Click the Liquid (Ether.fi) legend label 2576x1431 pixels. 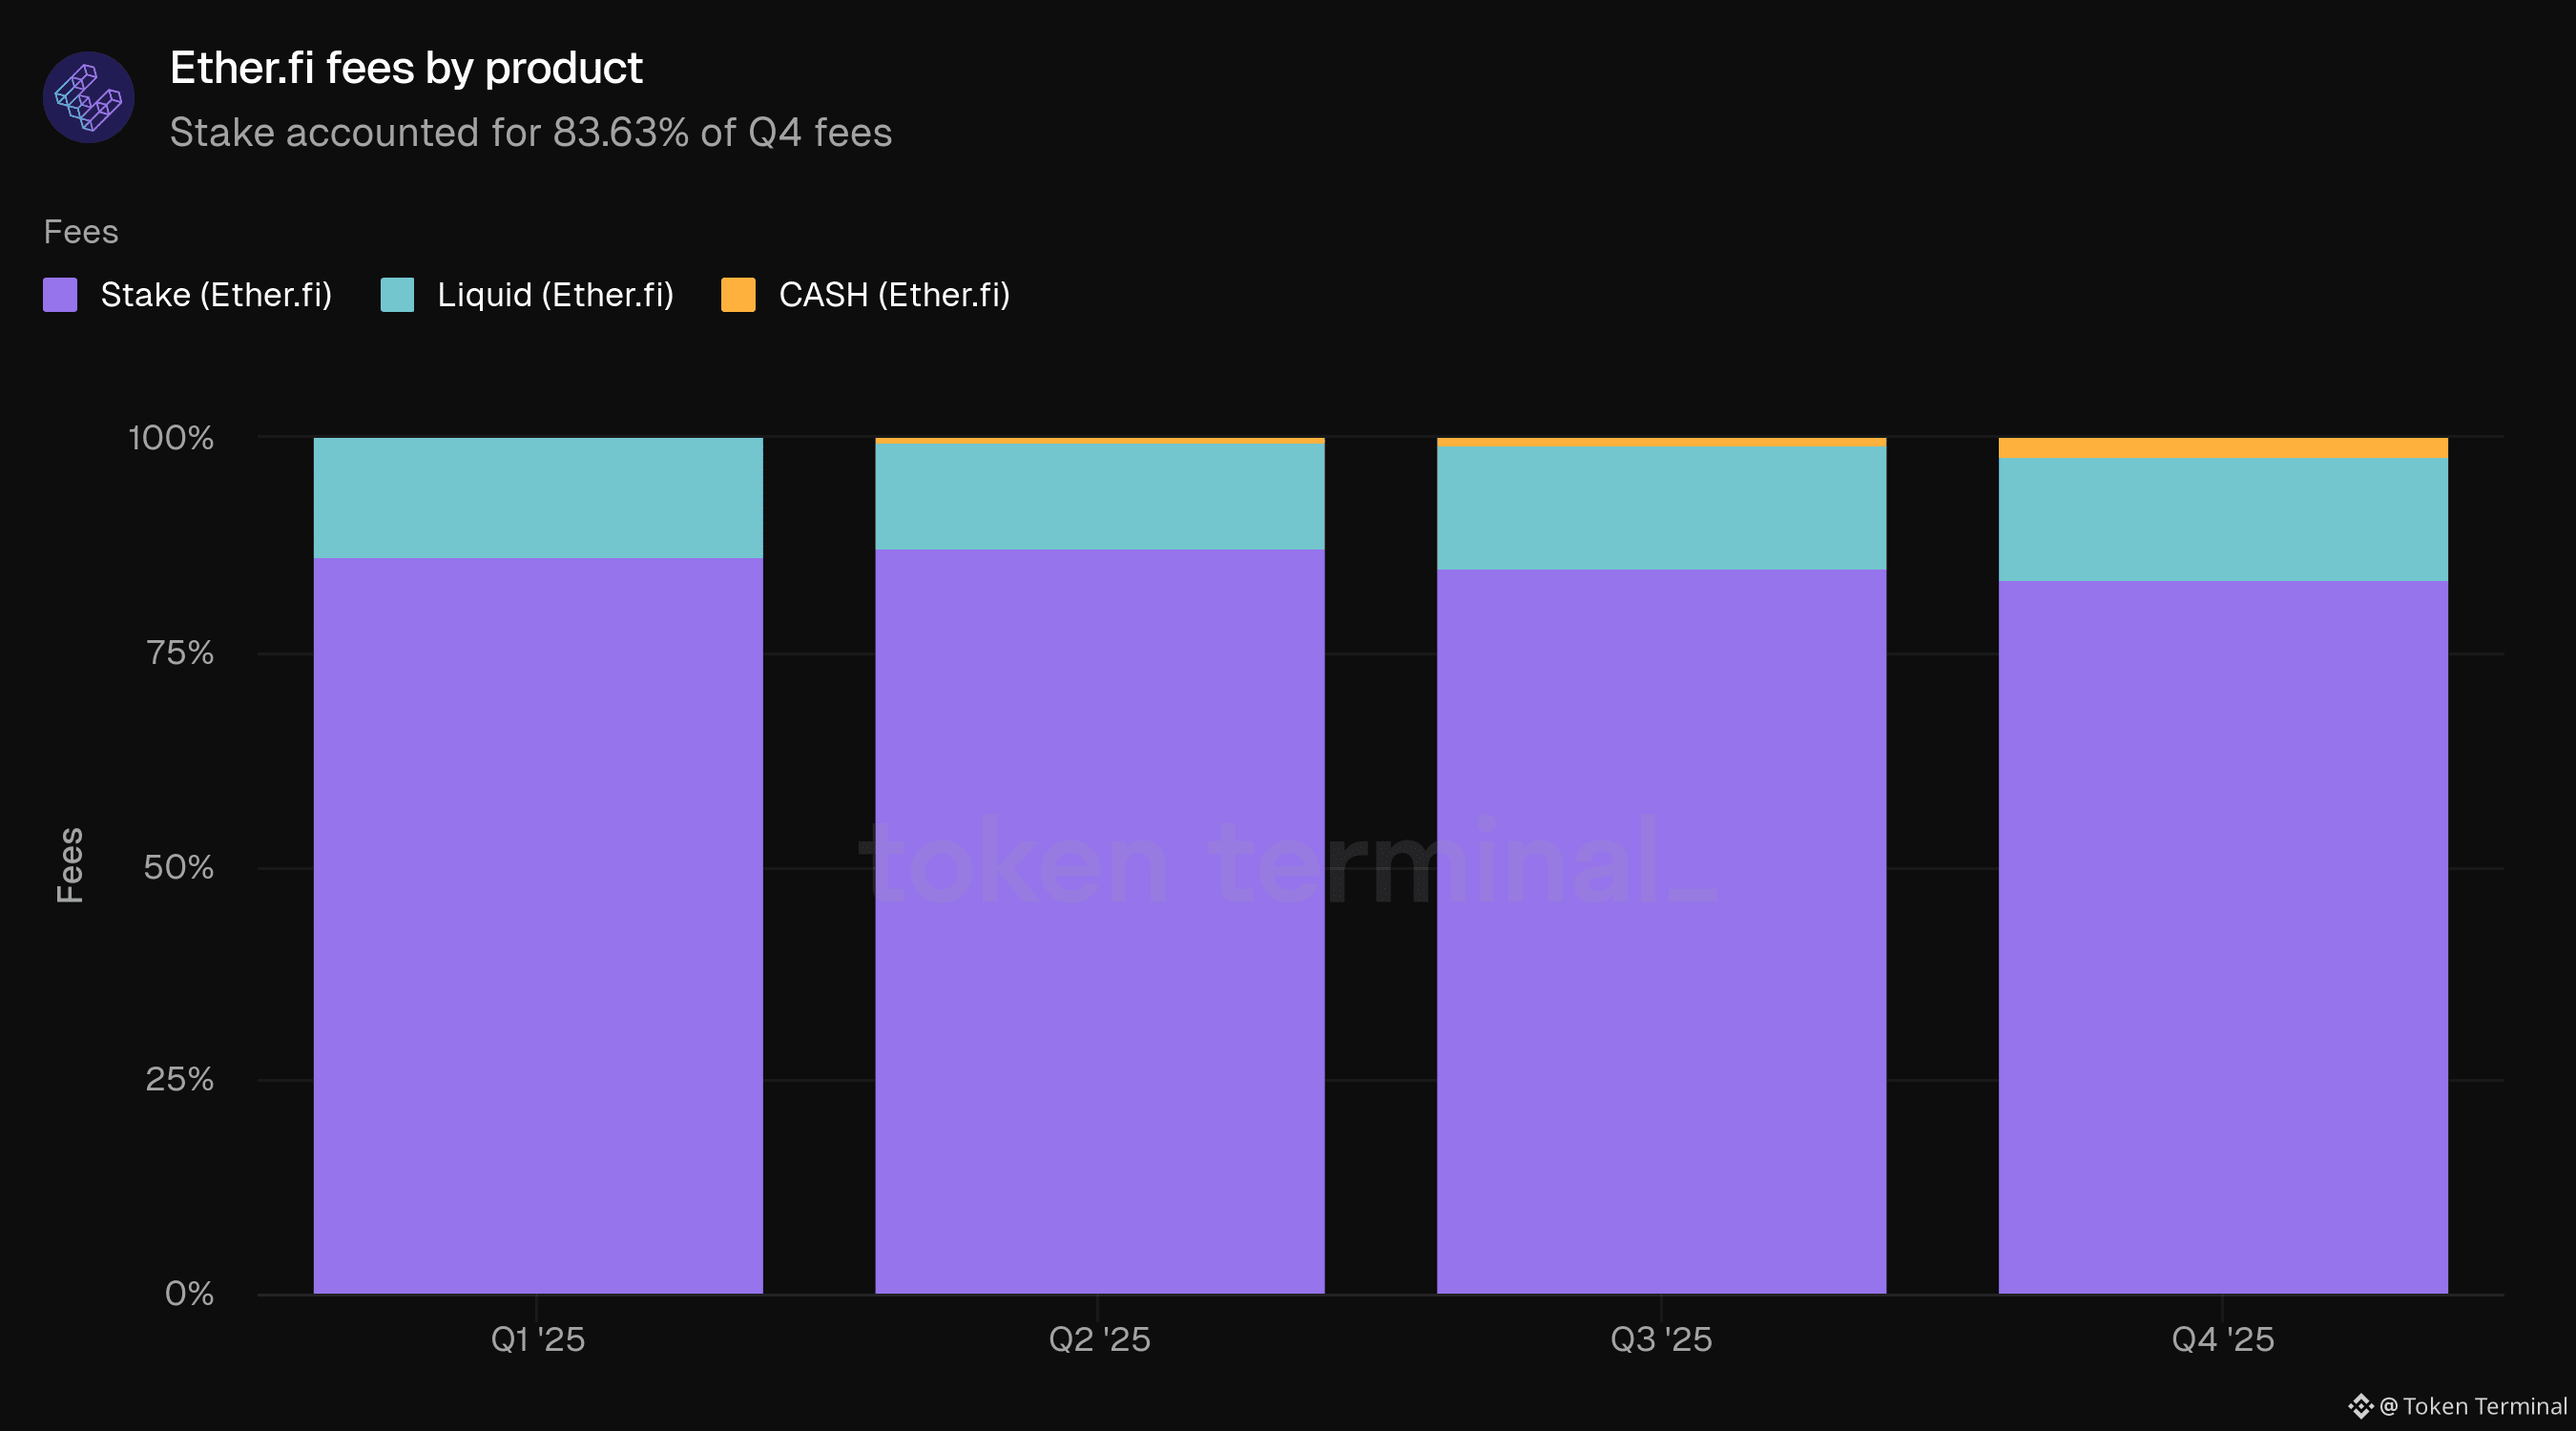pos(555,295)
